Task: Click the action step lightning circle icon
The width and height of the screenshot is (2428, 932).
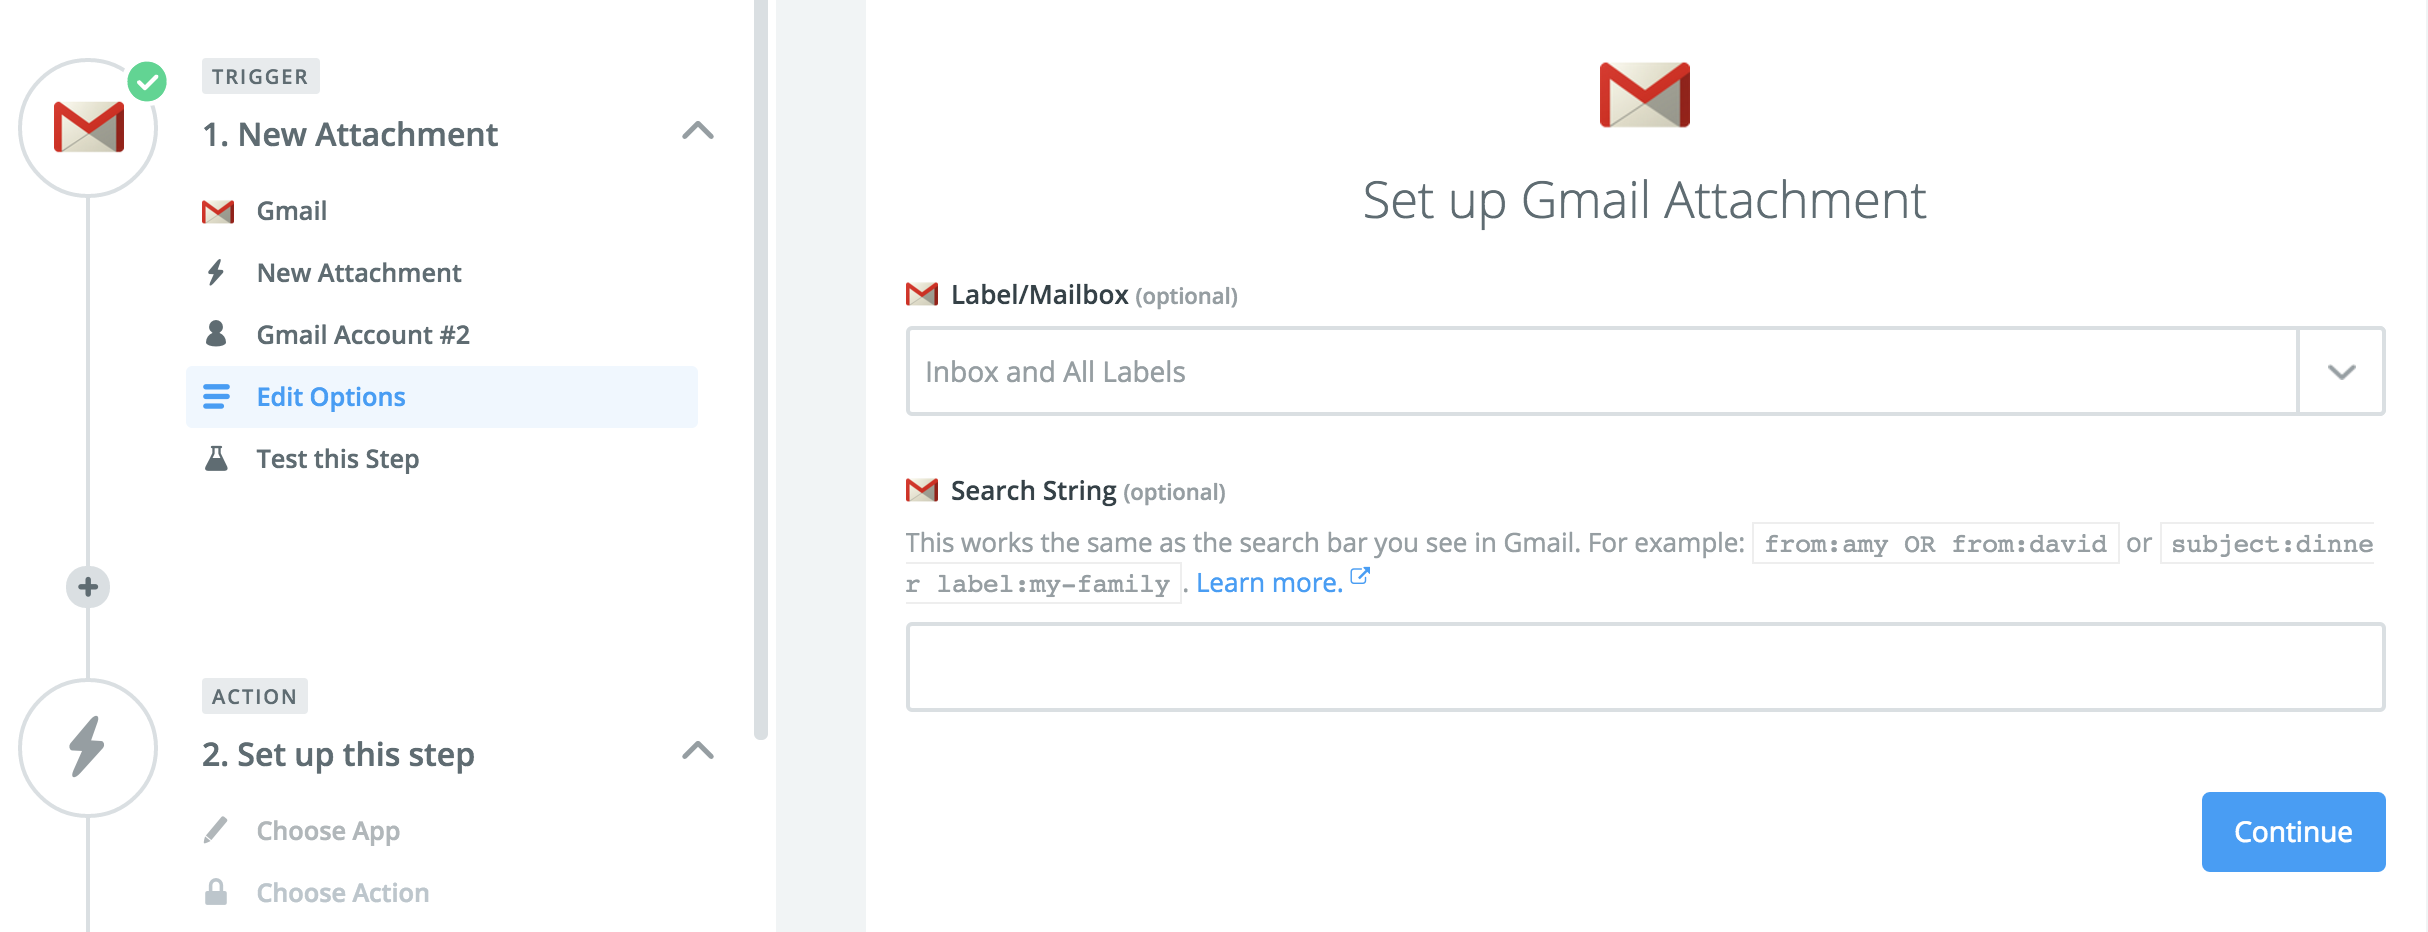Action: click(x=88, y=748)
